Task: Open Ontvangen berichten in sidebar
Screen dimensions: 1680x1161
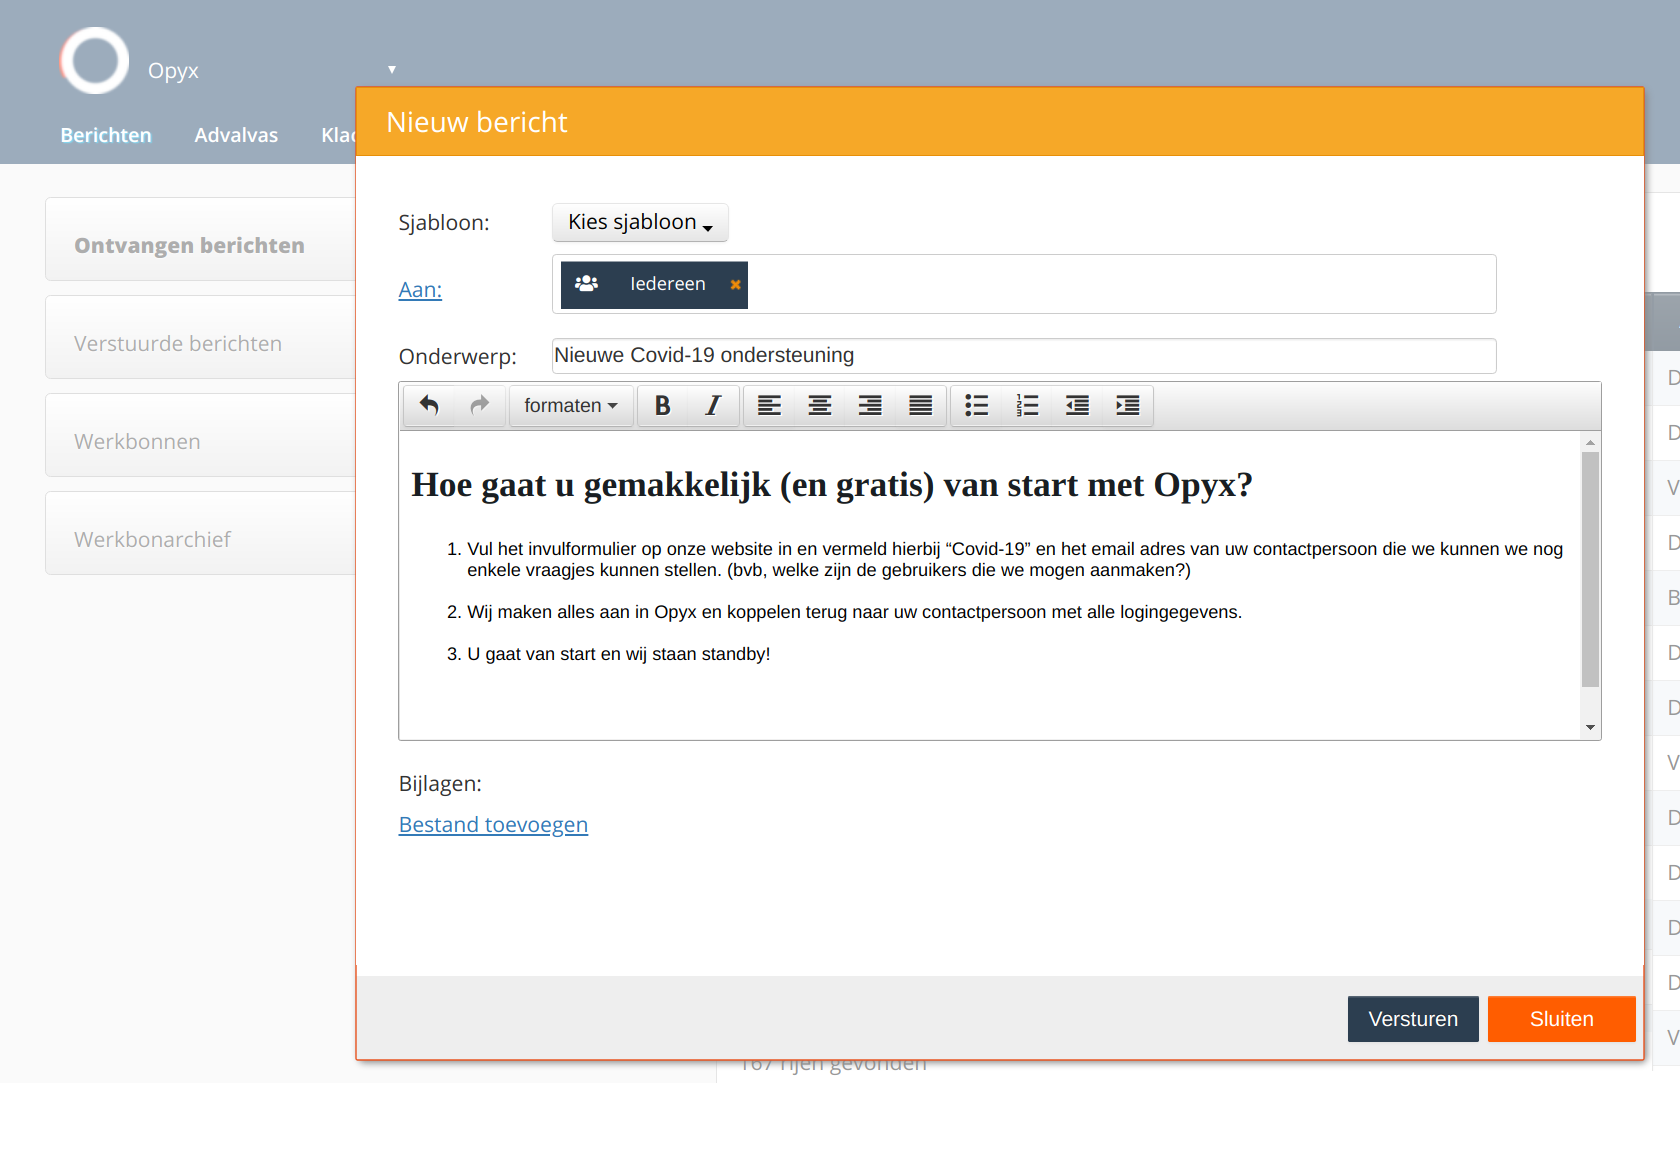Action: point(200,239)
